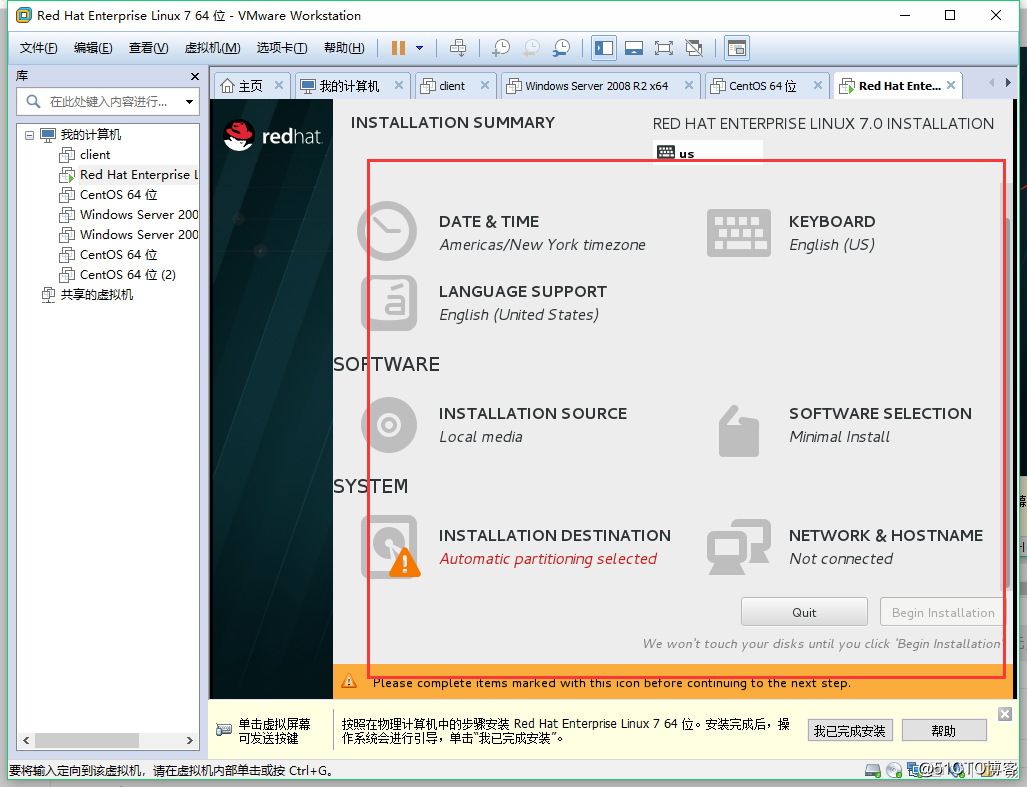This screenshot has height=787, width=1027.
Task: Close the 主页 tab
Action: click(279, 85)
